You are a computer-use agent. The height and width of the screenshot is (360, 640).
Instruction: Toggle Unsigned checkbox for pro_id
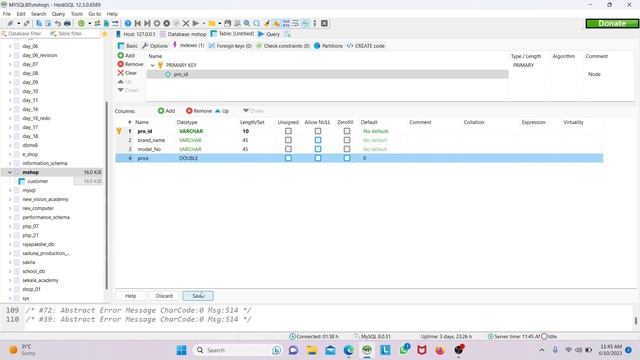click(x=288, y=131)
